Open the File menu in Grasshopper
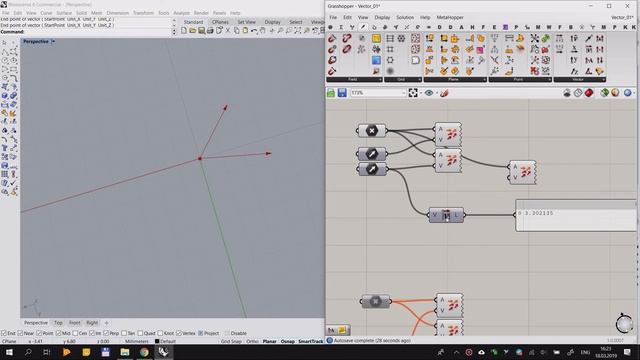Image resolution: width=640 pixels, height=360 pixels. pyautogui.click(x=333, y=18)
